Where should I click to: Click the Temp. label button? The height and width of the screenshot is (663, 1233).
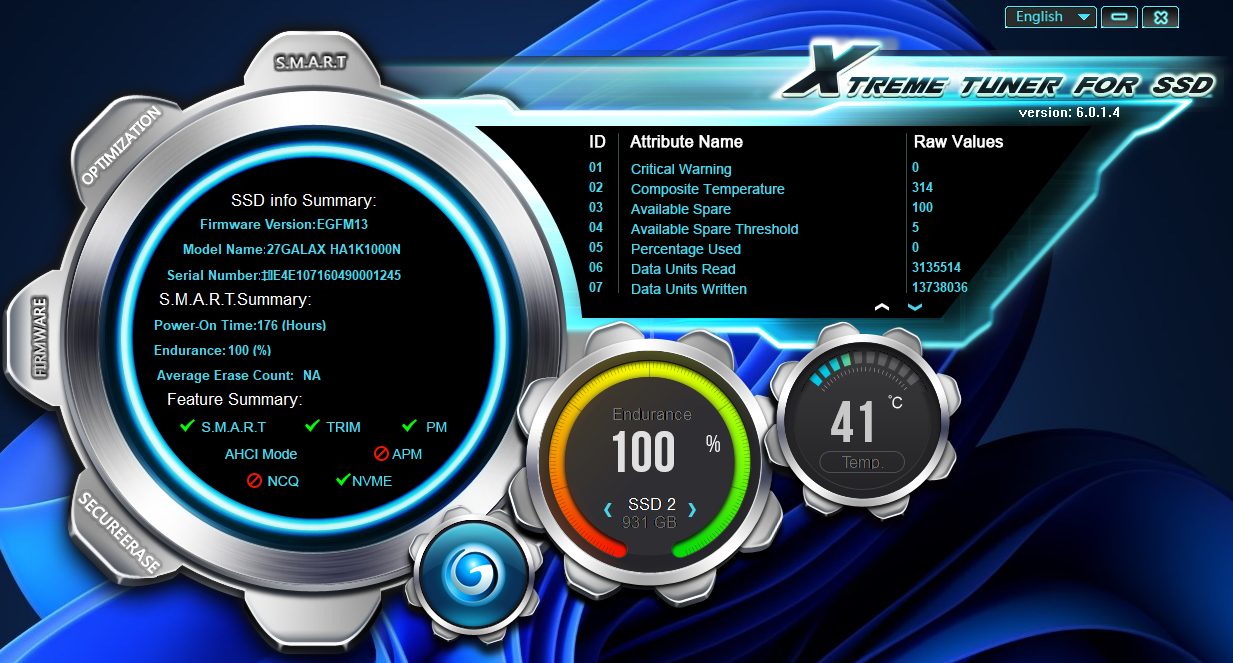pos(861,463)
